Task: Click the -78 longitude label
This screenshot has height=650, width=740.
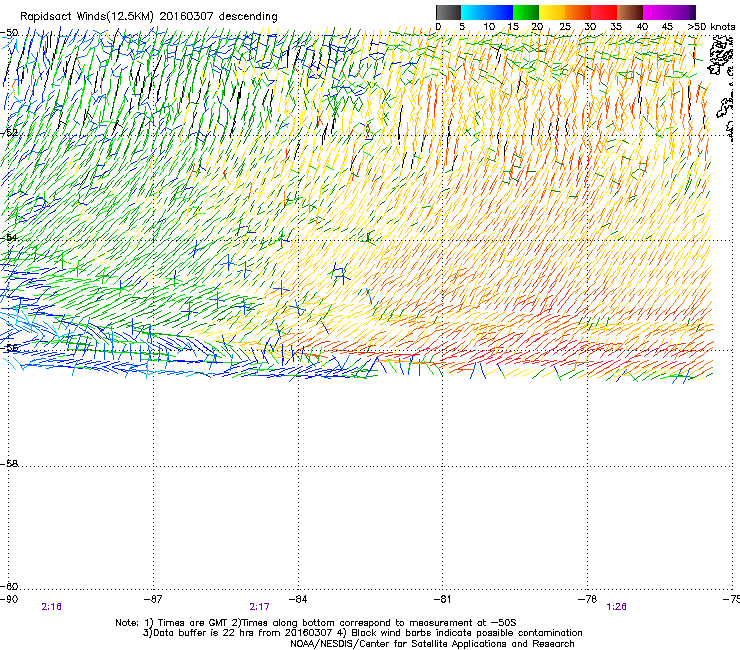Action: (587, 599)
